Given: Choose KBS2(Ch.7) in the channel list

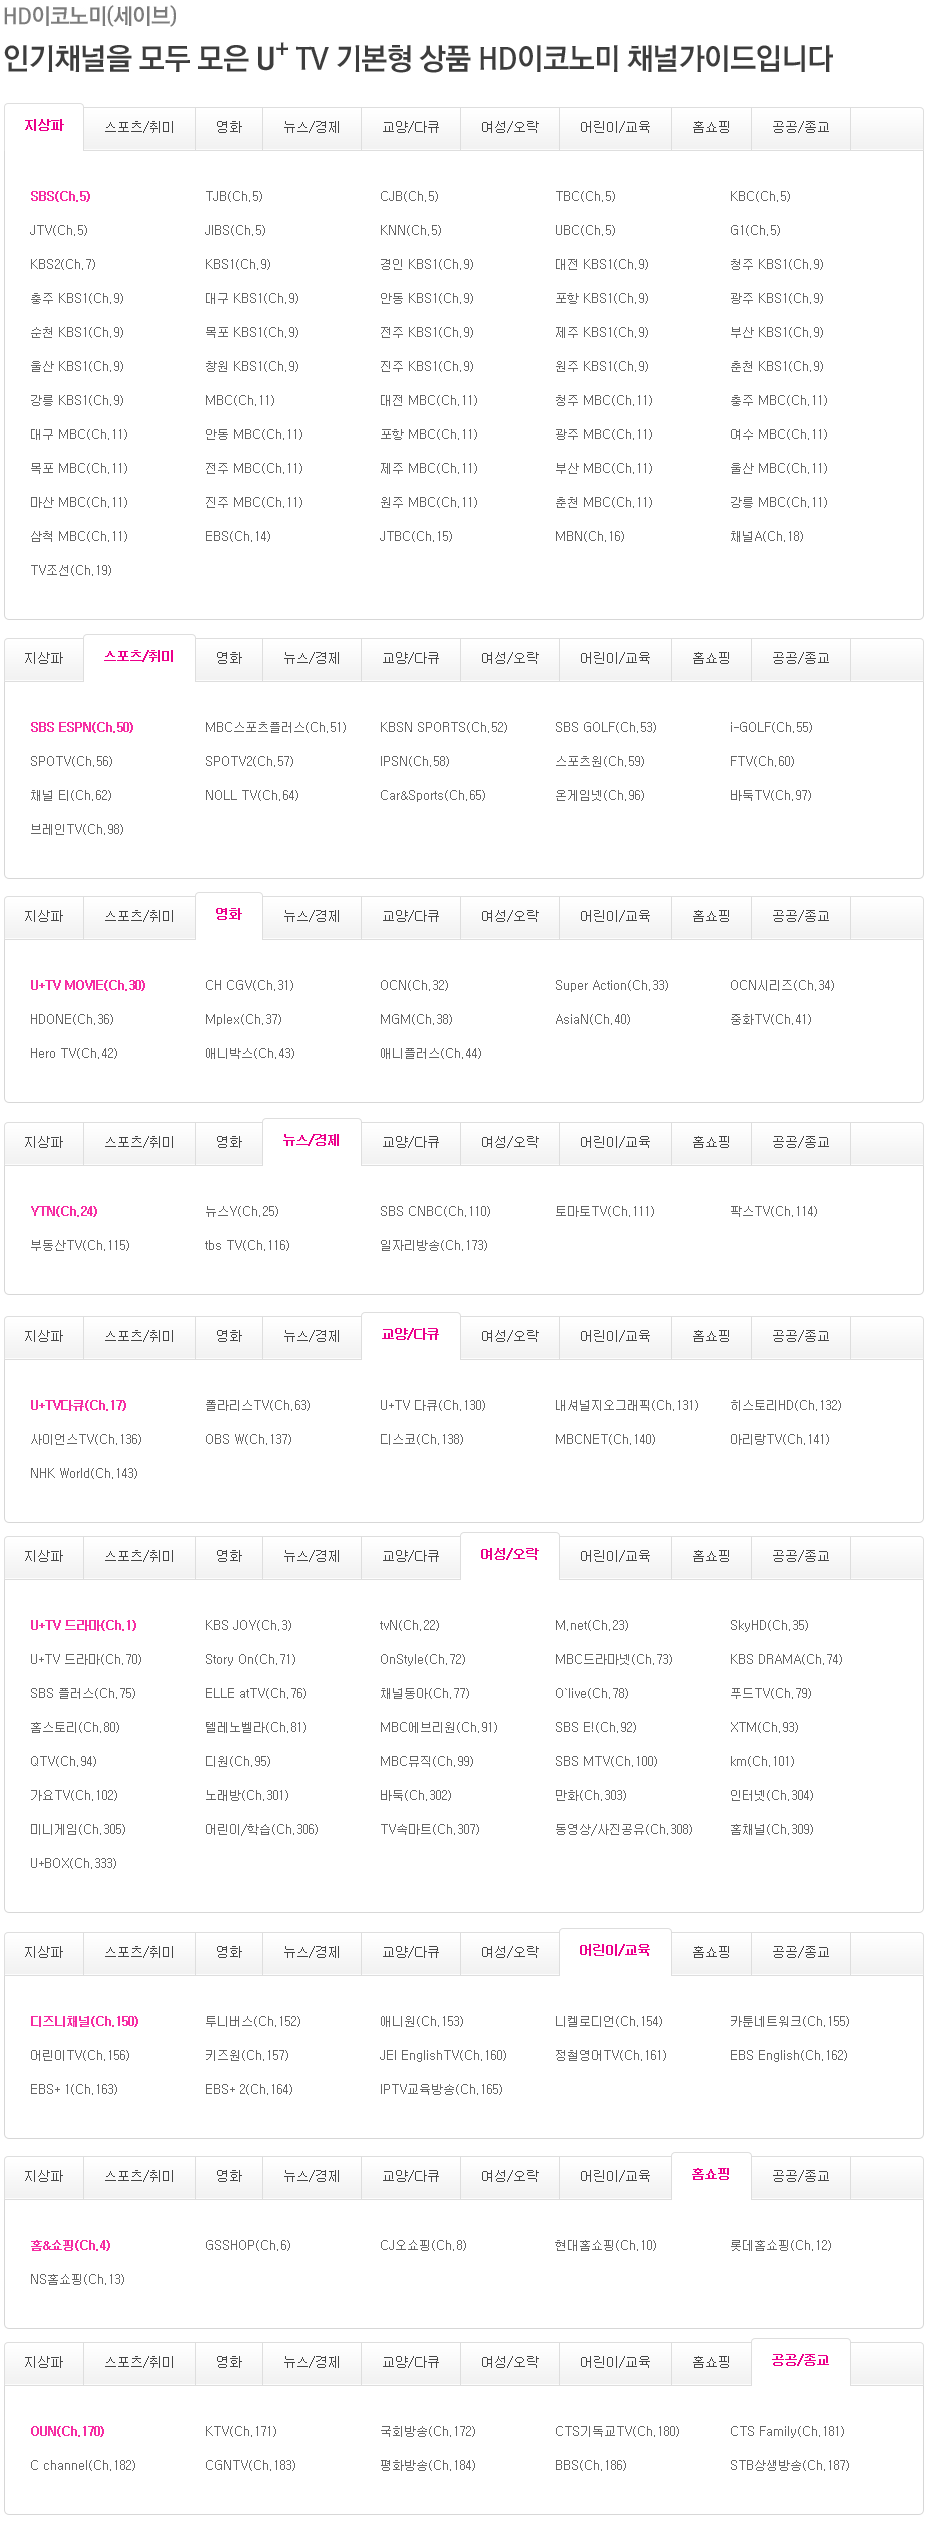Looking at the screenshot, I should (63, 265).
